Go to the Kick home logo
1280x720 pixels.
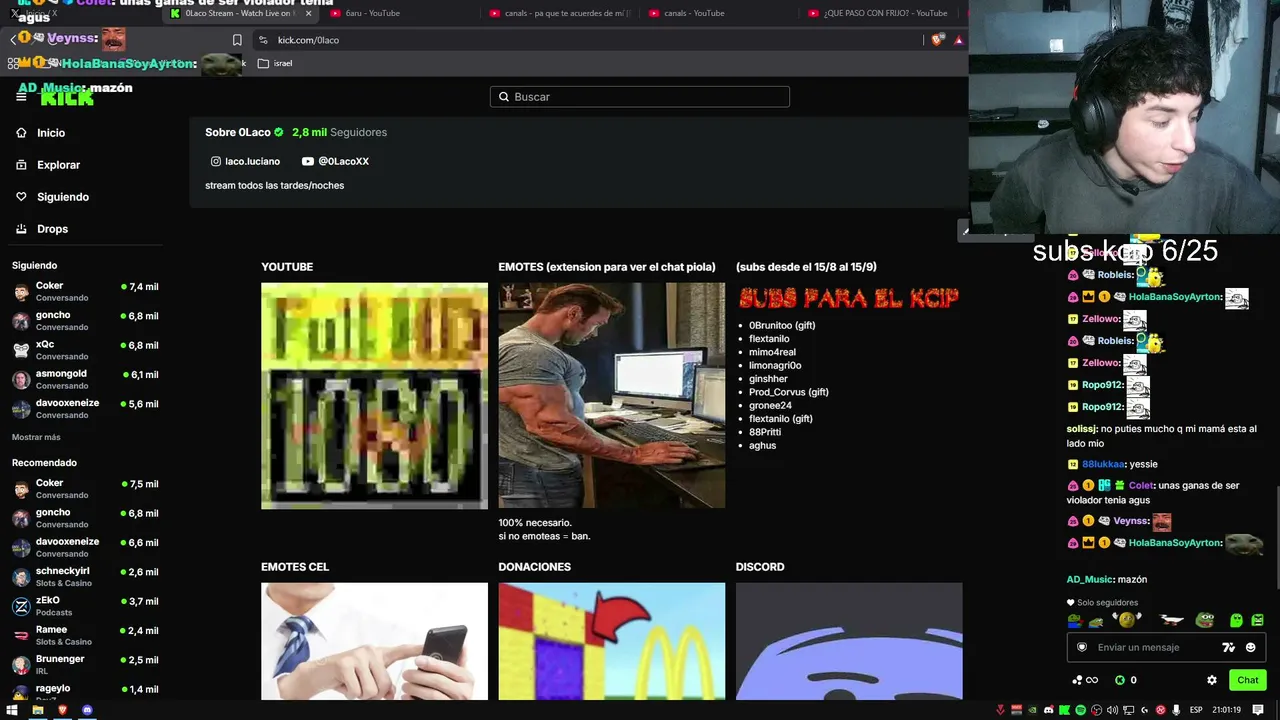[x=67, y=97]
